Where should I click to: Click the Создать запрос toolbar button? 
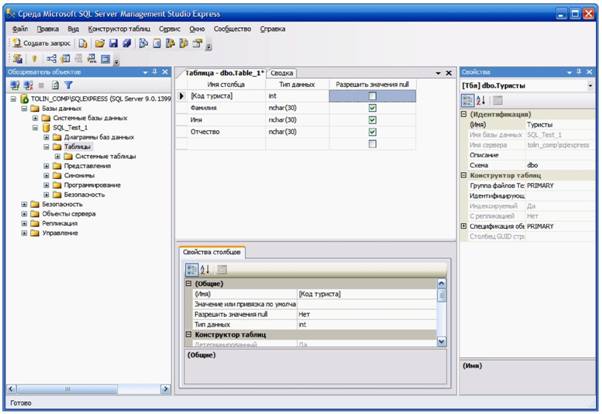coord(41,43)
